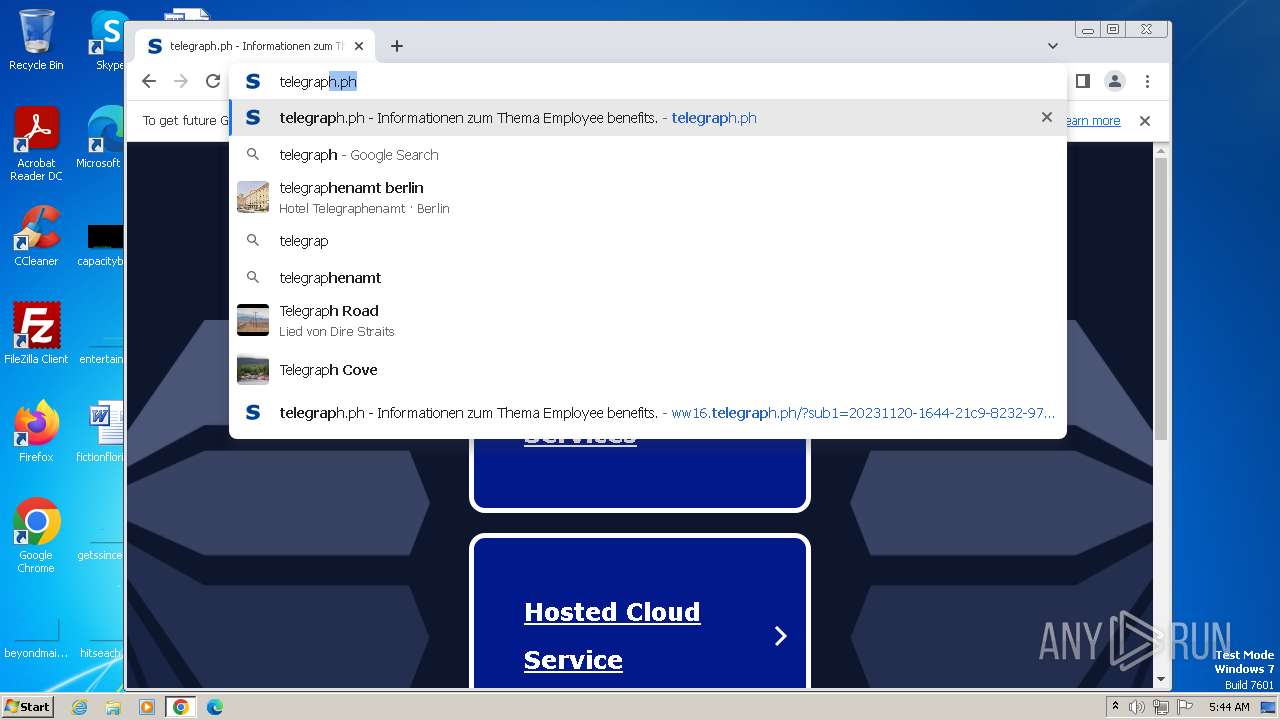The height and width of the screenshot is (720, 1280).
Task: Open Microsoft Edge from taskbar
Action: [x=214, y=707]
